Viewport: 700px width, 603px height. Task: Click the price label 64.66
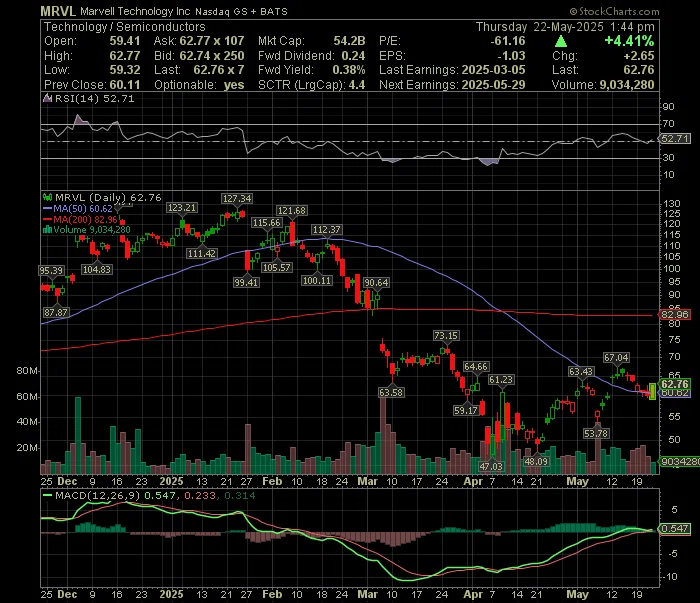(476, 367)
